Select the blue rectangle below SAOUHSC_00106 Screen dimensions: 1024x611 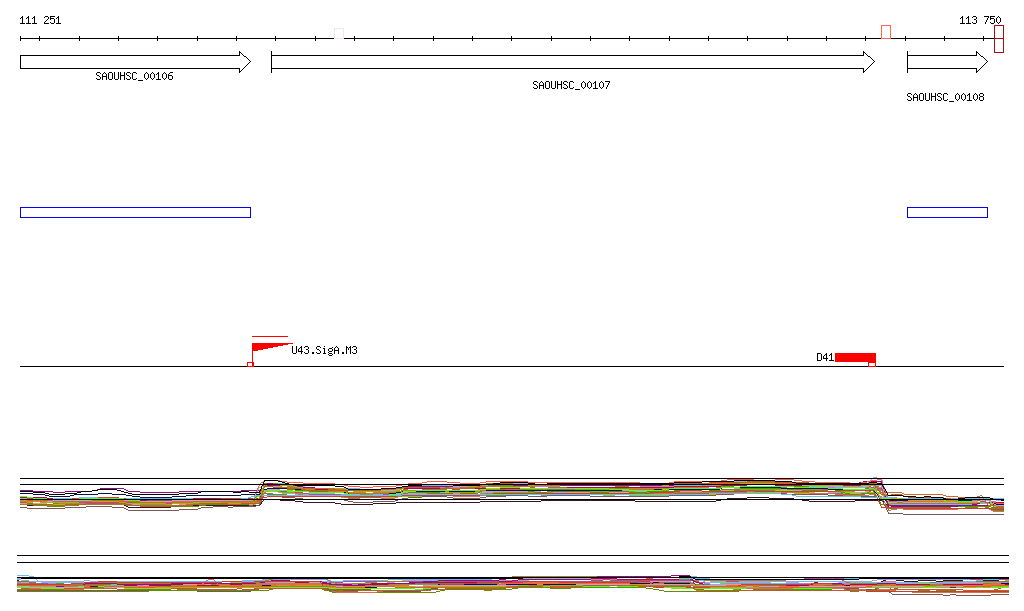(135, 212)
